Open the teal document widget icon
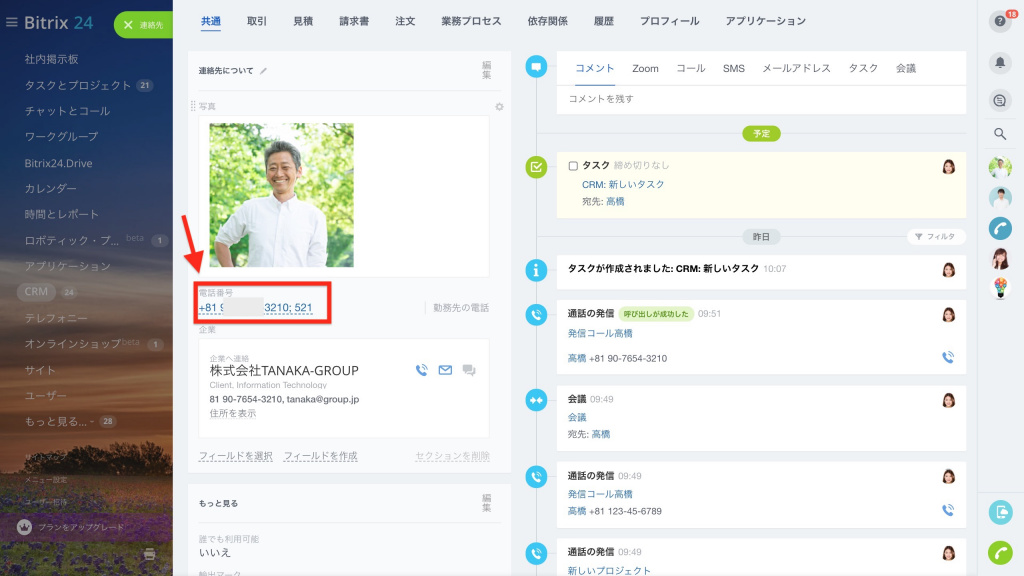Viewport: 1024px width, 576px height. (1000, 512)
